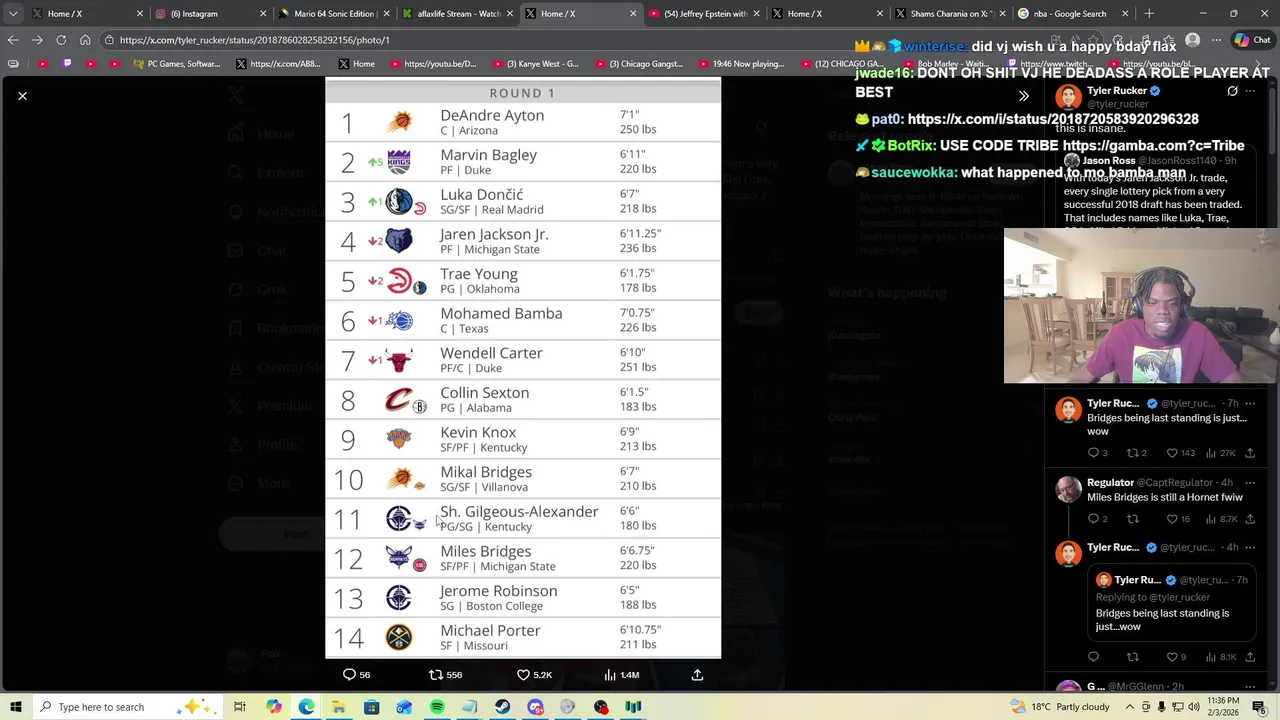
Task: Open Grok icon beside Tyler Rucker's name
Action: (x=1232, y=91)
